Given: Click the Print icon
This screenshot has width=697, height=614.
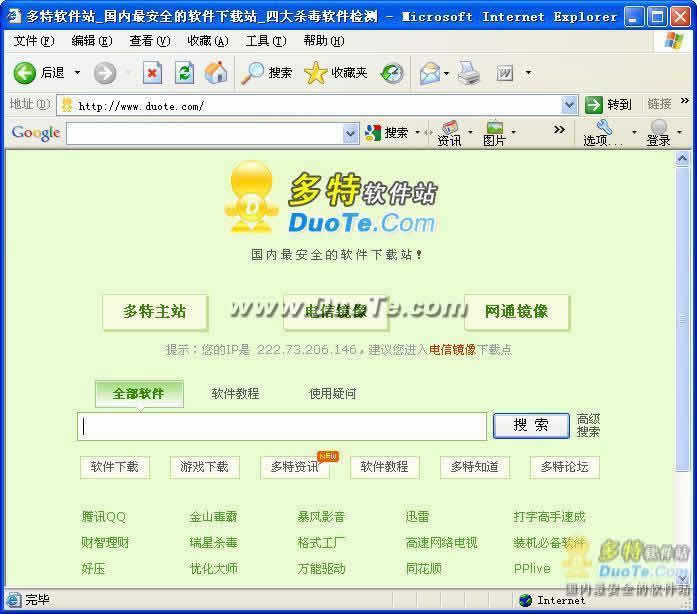Looking at the screenshot, I should pyautogui.click(x=469, y=73).
